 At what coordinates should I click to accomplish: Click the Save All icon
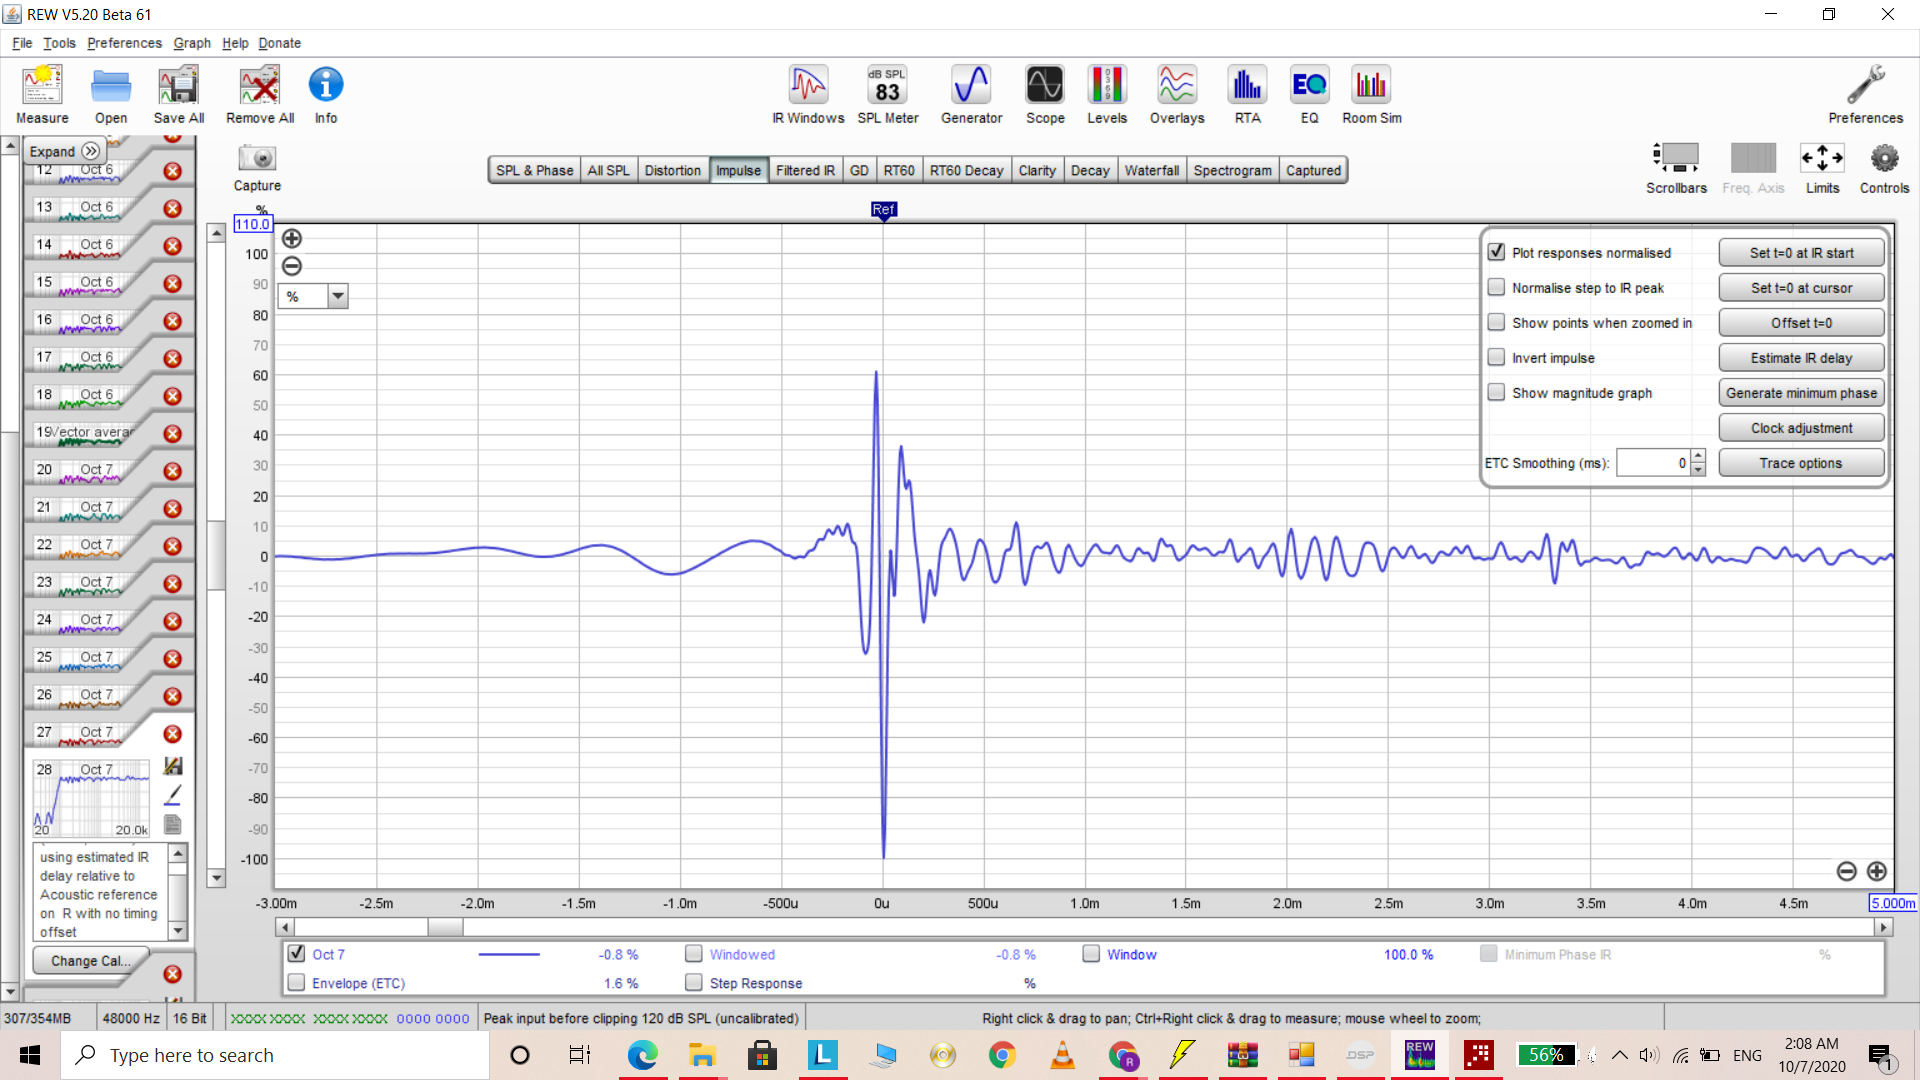tap(179, 95)
